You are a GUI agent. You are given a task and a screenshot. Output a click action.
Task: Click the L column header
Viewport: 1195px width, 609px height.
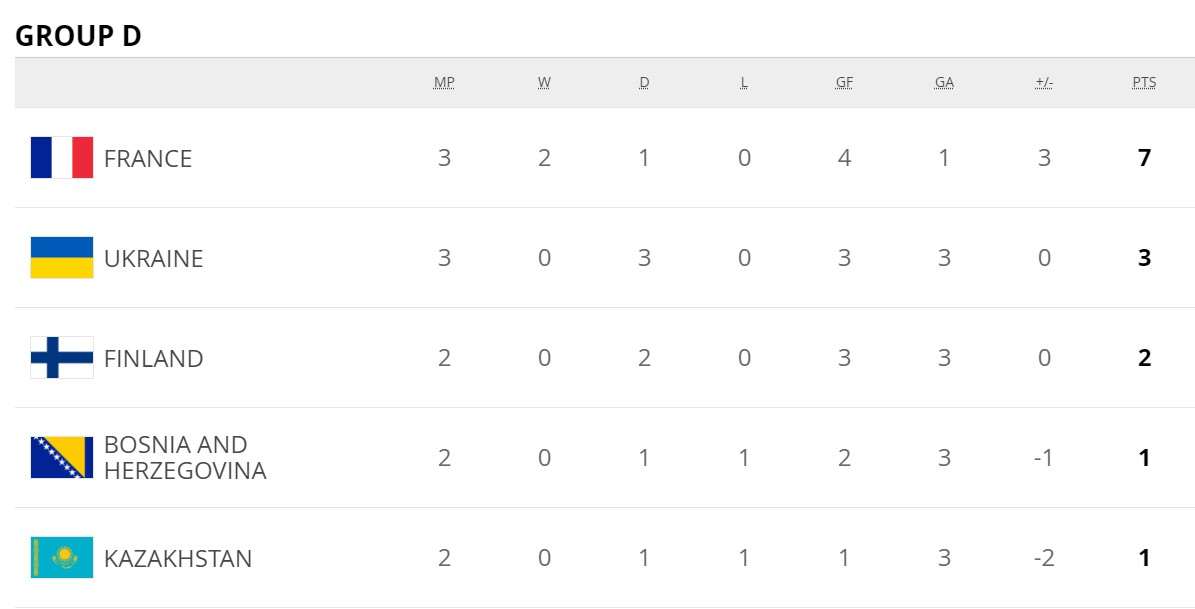[x=744, y=83]
